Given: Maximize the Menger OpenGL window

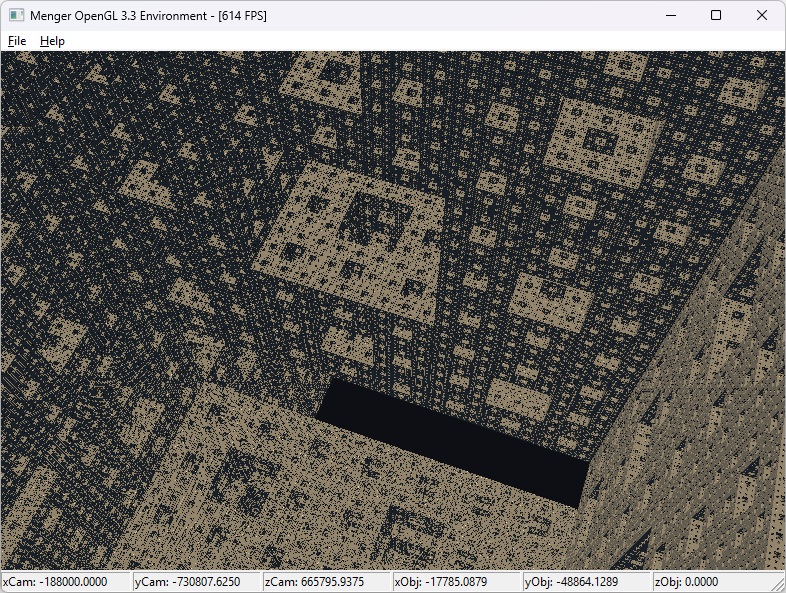Looking at the screenshot, I should 716,16.
